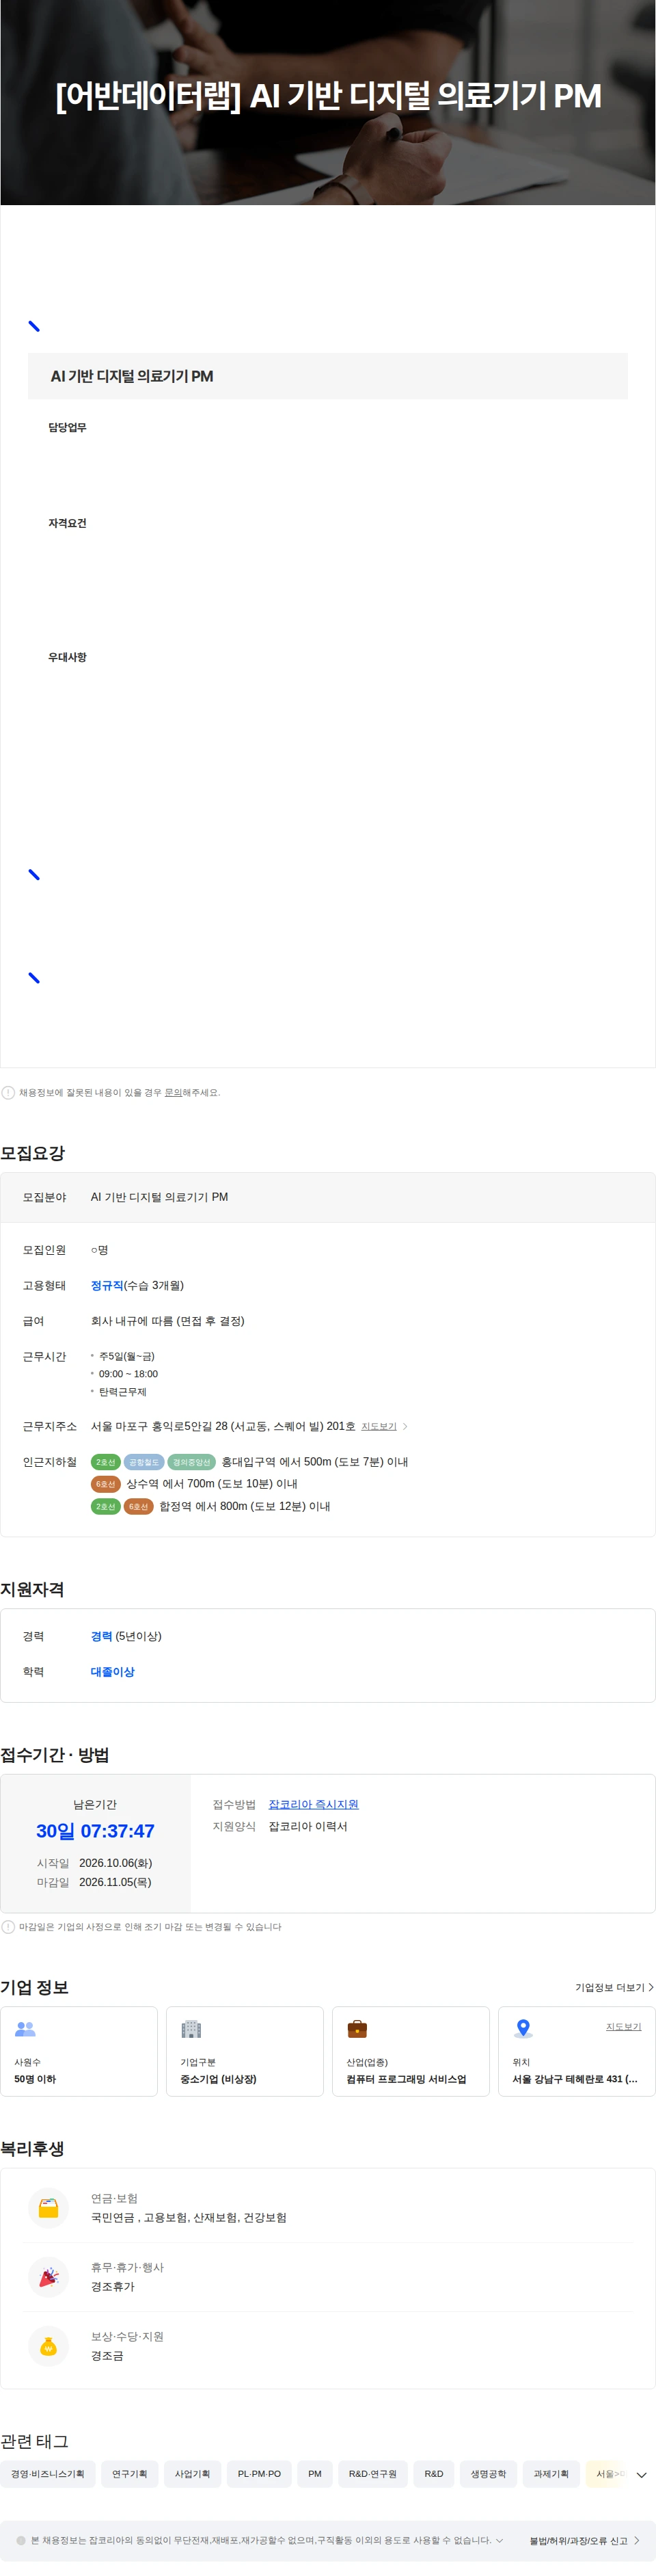Click the 서울 강남구 테헤란로 431 location text
656x2576 pixels.
pos(575,2079)
